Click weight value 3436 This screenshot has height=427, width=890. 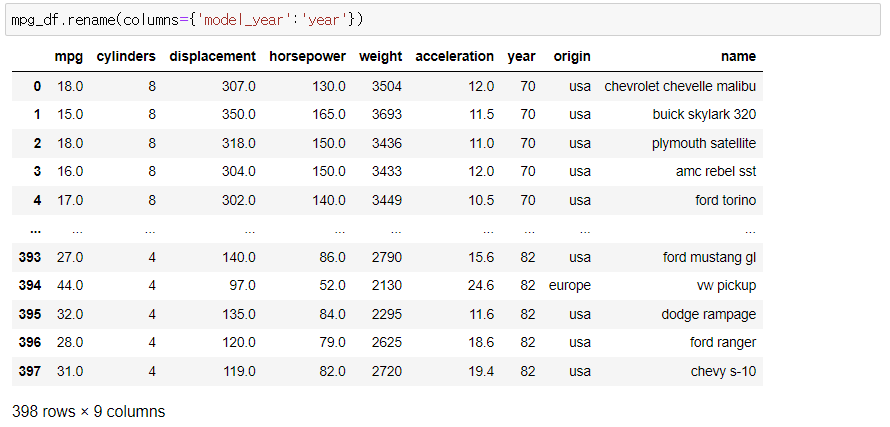point(387,143)
